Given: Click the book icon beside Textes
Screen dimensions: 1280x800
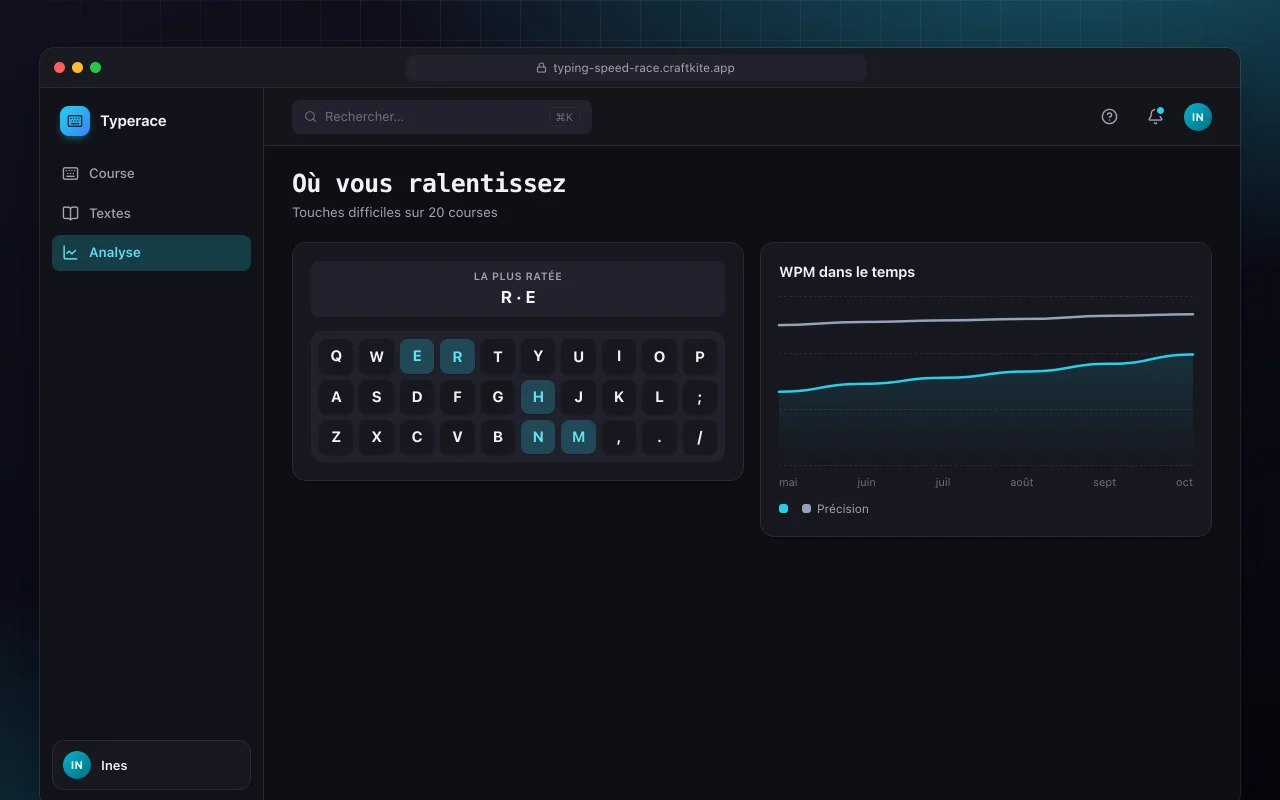Looking at the screenshot, I should [x=70, y=213].
